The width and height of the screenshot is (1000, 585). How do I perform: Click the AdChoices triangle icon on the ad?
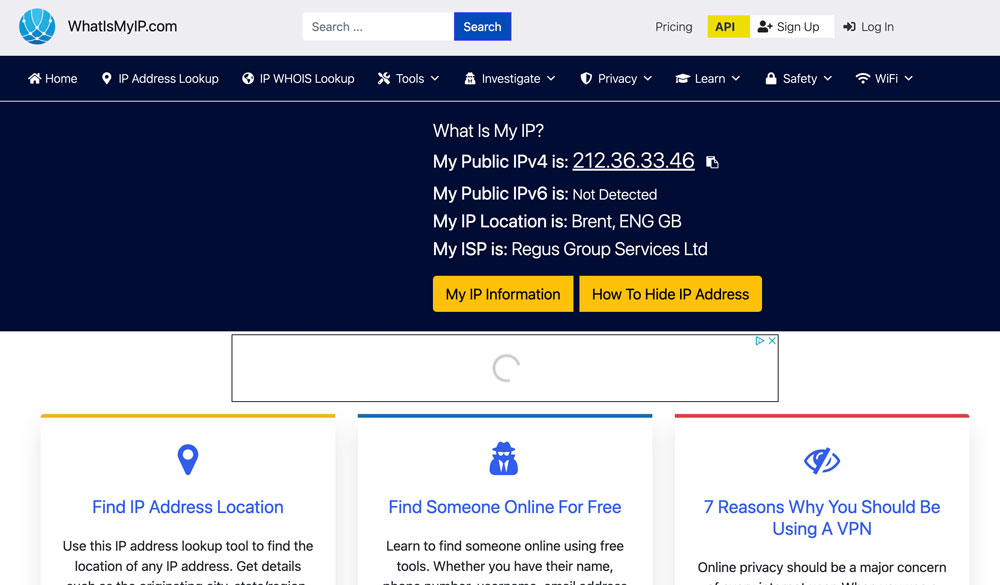[760, 341]
